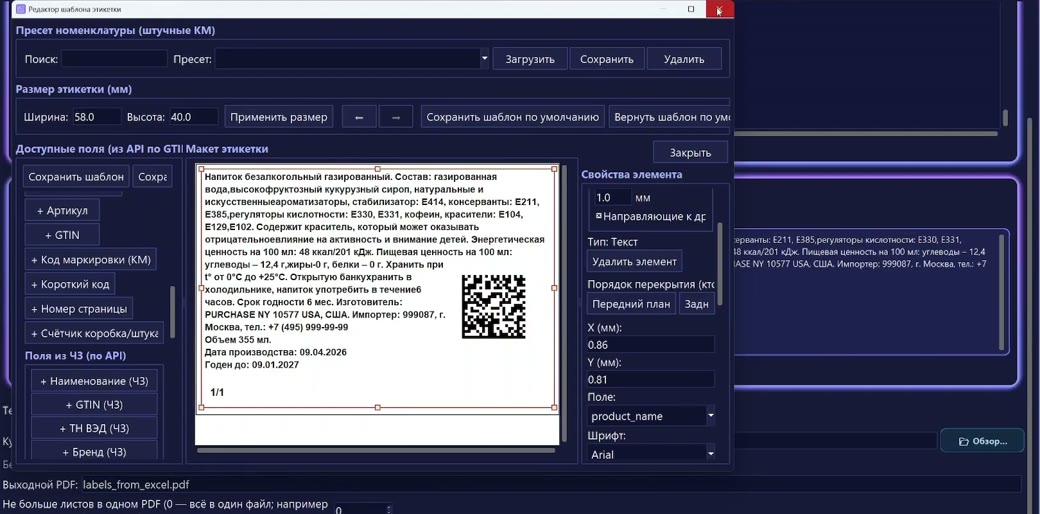Click the 1.0 мм value field
The width and height of the screenshot is (1040, 514).
pyautogui.click(x=613, y=197)
